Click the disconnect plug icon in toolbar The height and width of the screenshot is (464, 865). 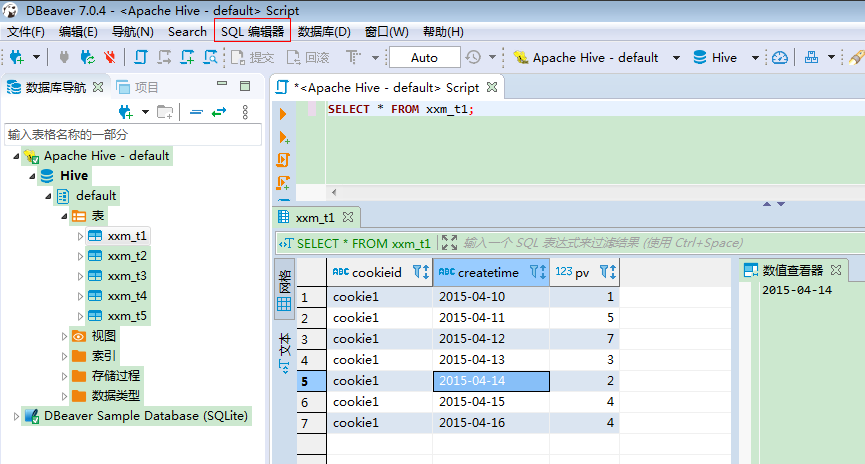pos(64,57)
